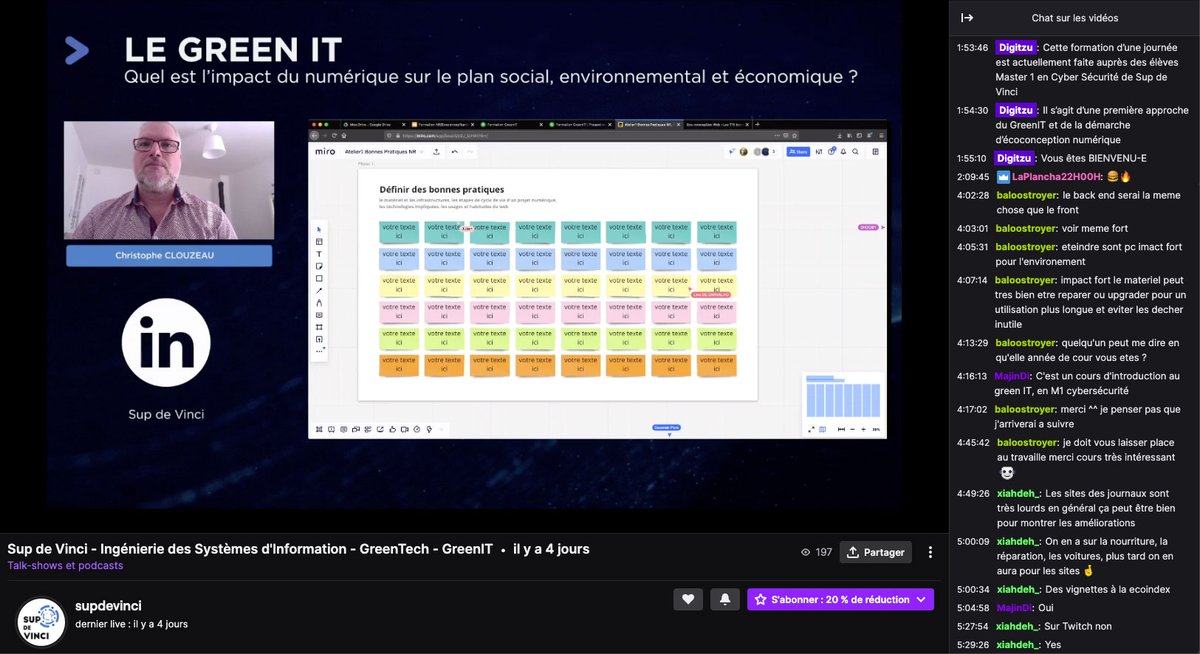The image size is (1200, 654).
Task: Select the Miro cursor tool in the video
Action: [320, 229]
